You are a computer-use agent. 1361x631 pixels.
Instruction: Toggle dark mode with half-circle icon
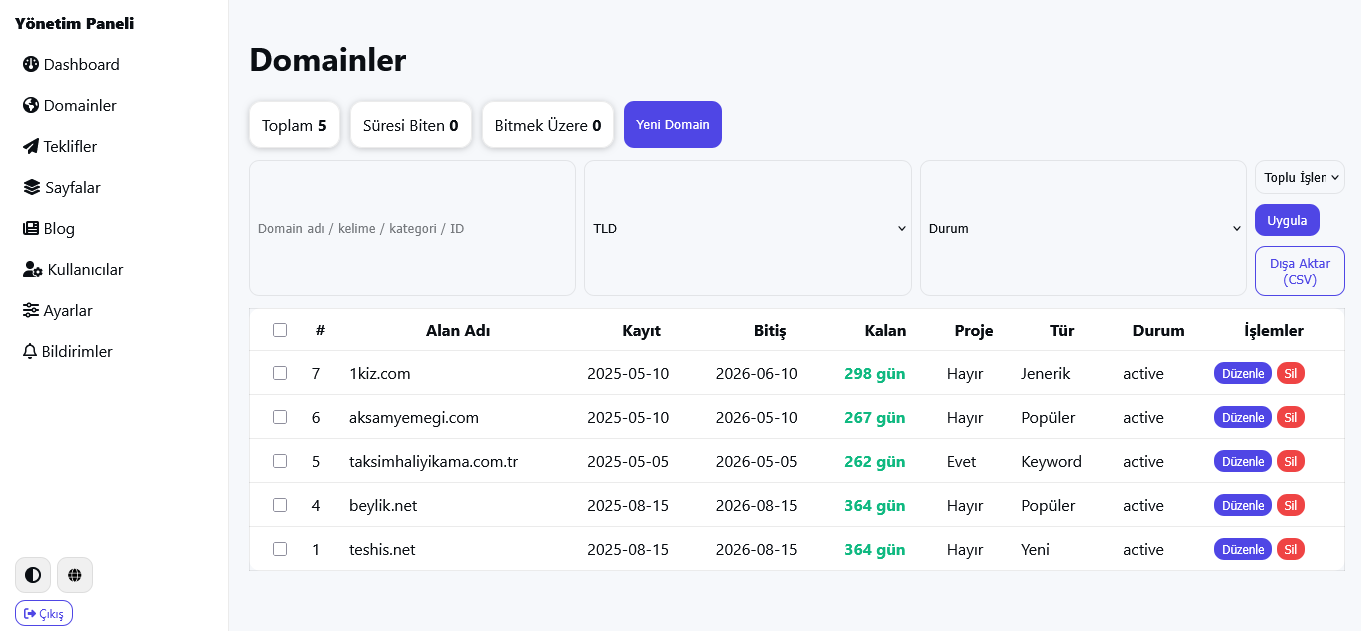click(33, 575)
